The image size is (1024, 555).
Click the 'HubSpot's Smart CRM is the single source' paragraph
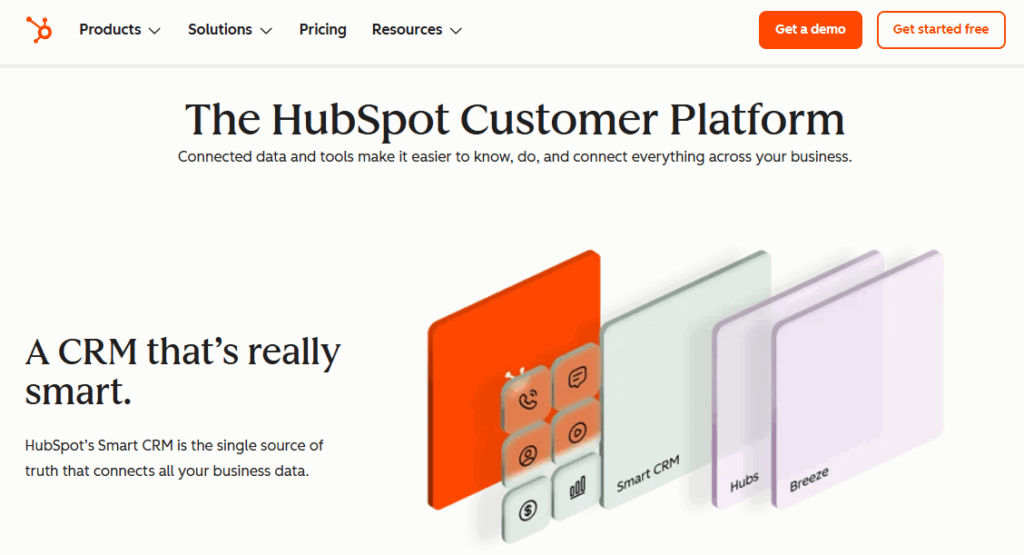[x=174, y=458]
